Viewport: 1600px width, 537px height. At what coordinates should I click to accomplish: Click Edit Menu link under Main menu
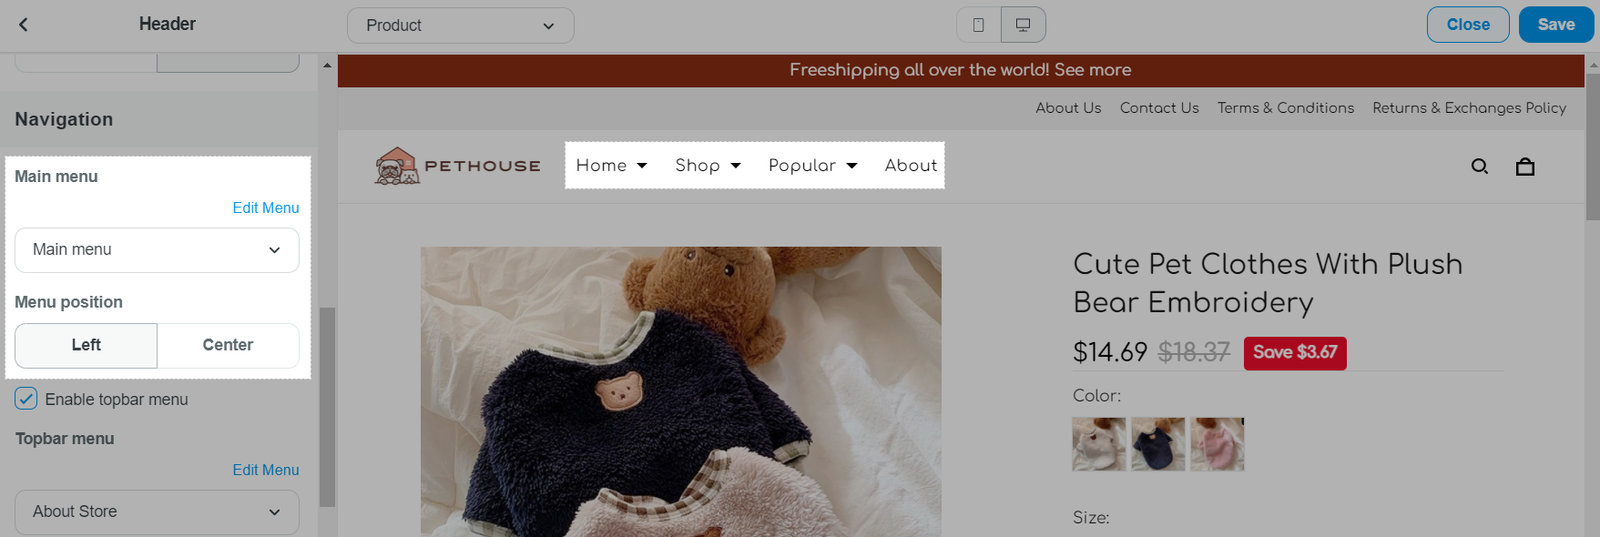[x=265, y=208]
